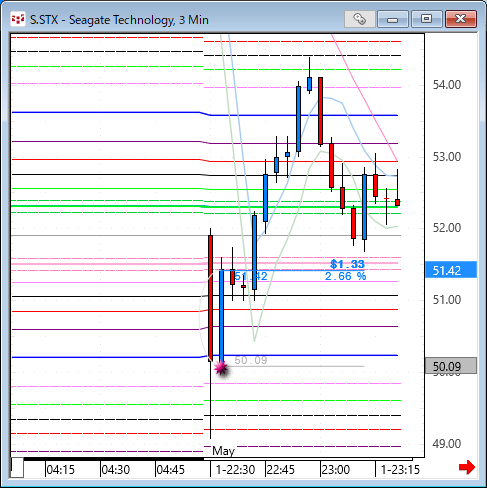Click the 1-22:30 time axis label

point(235,470)
